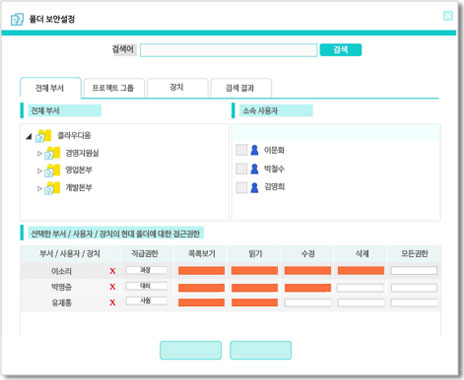
Task: Click the user name 김영희
Action: 274,187
